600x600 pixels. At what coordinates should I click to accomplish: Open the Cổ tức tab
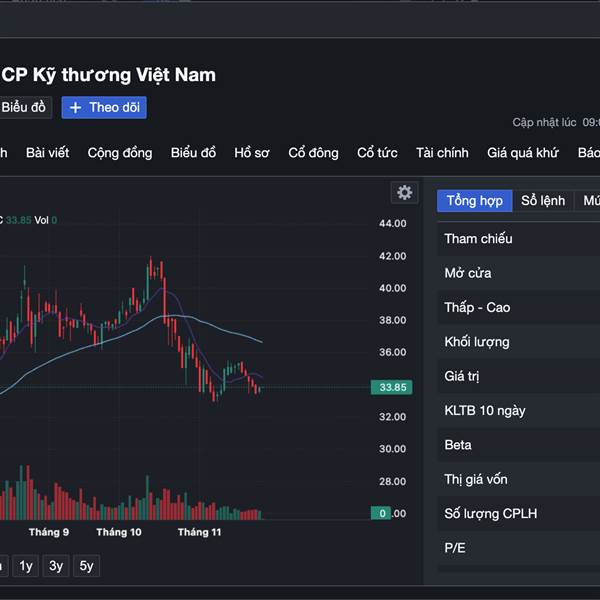point(377,153)
